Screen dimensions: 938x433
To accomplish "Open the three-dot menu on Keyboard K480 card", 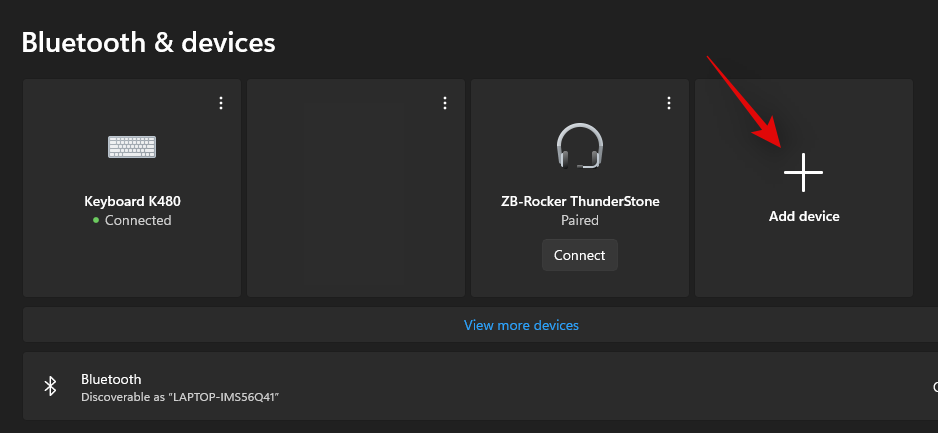I will [x=221, y=103].
